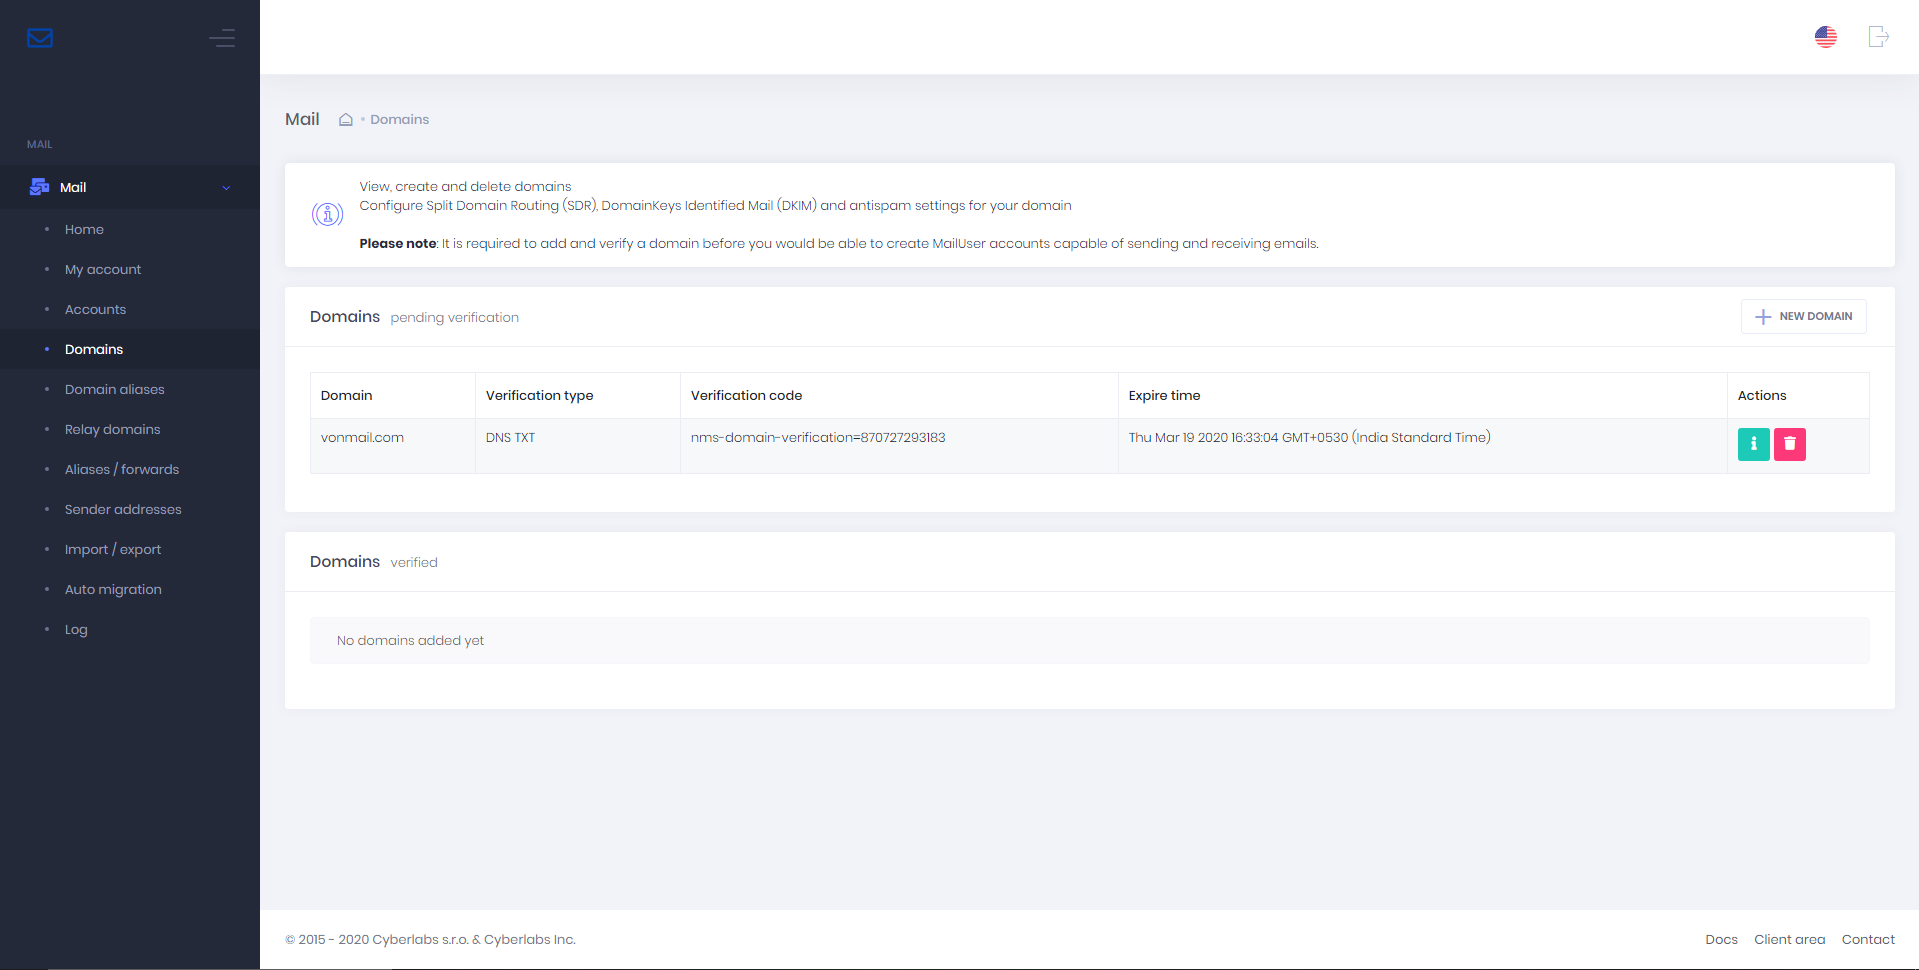Image resolution: width=1919 pixels, height=970 pixels.
Task: Open the US flag language selector
Action: (1826, 37)
